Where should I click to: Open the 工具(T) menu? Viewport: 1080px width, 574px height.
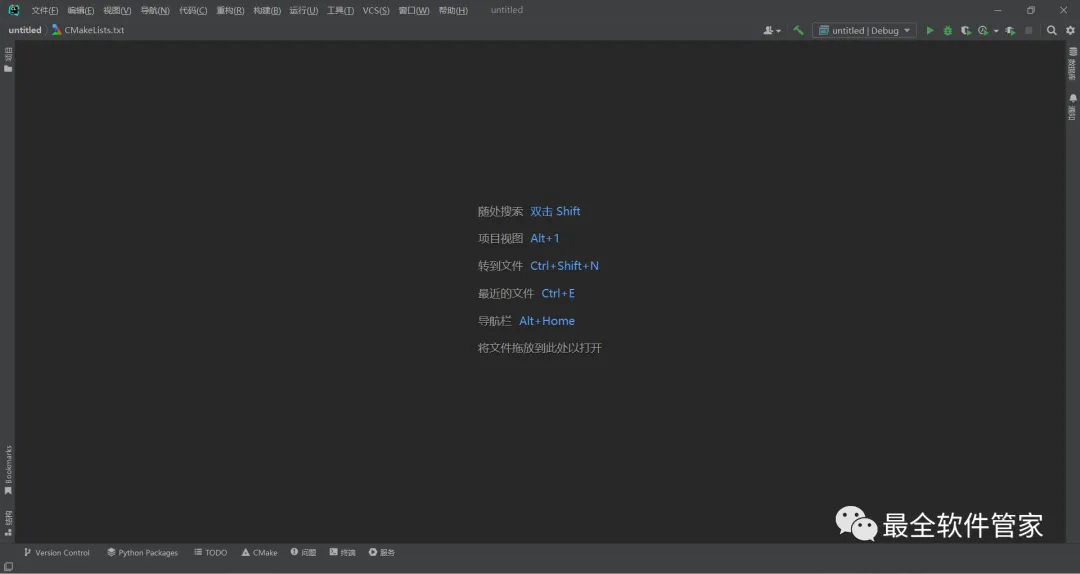coord(340,10)
